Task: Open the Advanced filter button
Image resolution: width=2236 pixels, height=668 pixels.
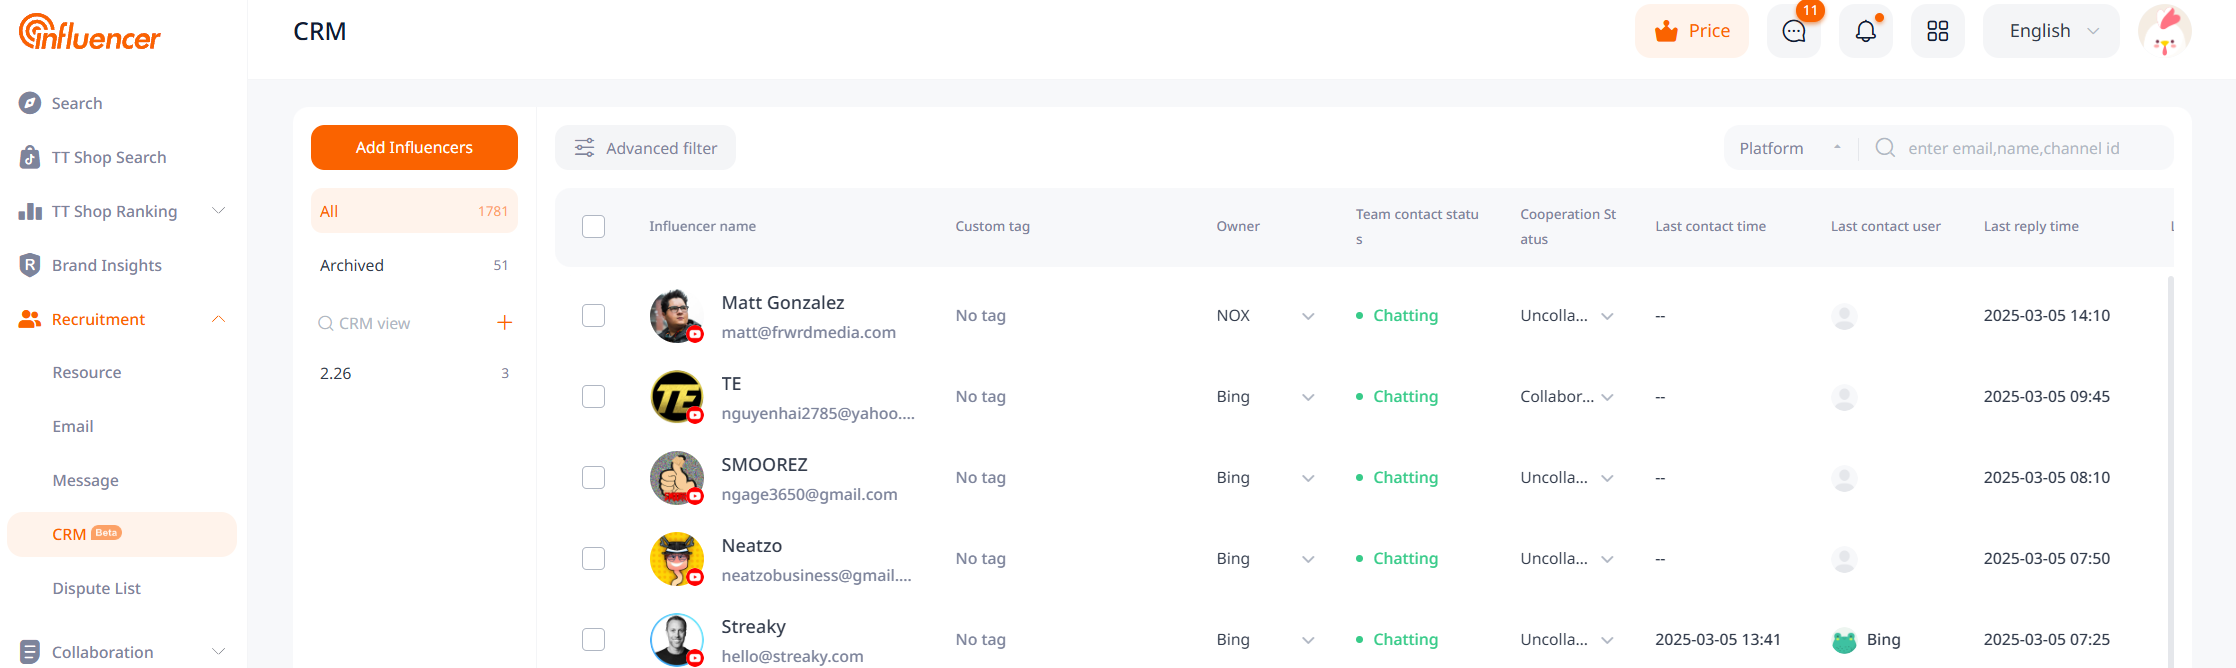Action: [x=645, y=148]
